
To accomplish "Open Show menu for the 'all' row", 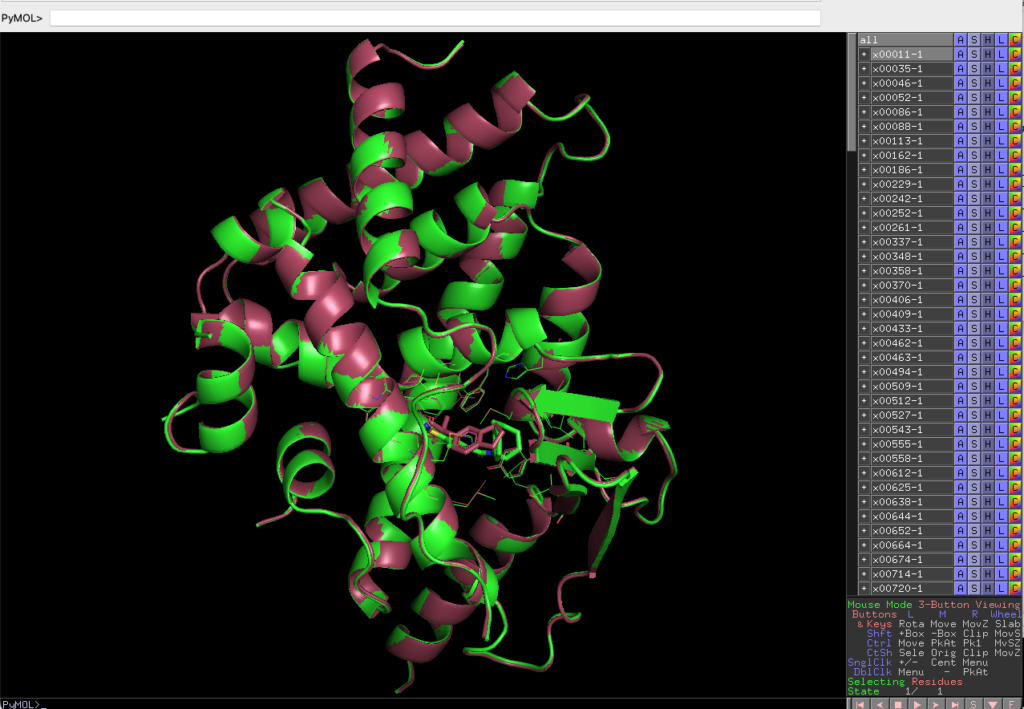I will (x=974, y=40).
